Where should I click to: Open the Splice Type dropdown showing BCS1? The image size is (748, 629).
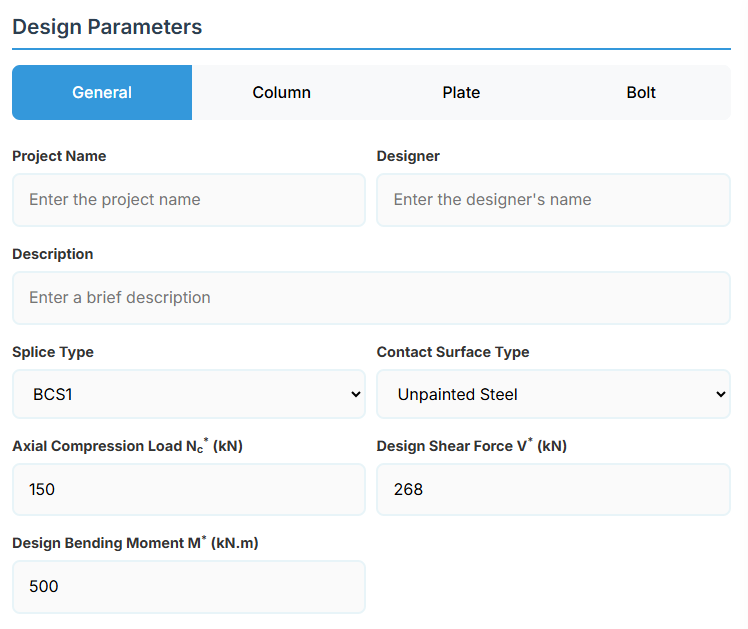tap(189, 395)
